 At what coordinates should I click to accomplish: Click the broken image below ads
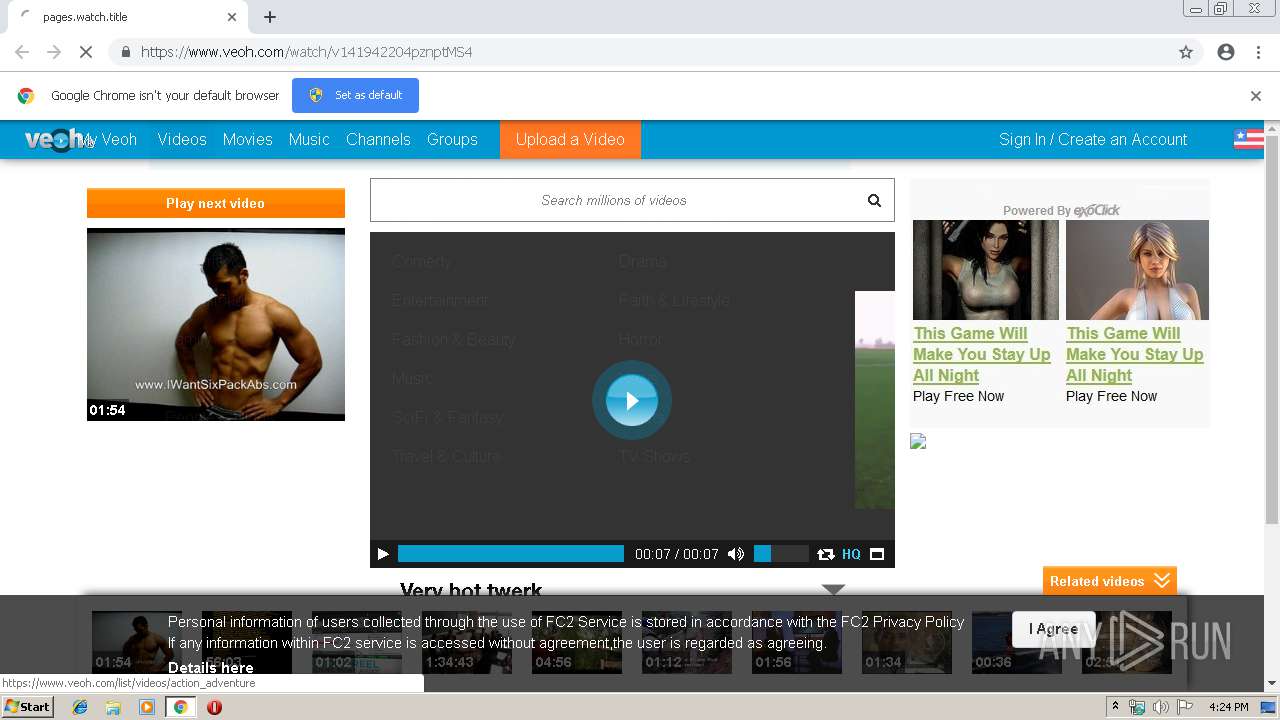pyautogui.click(x=918, y=441)
